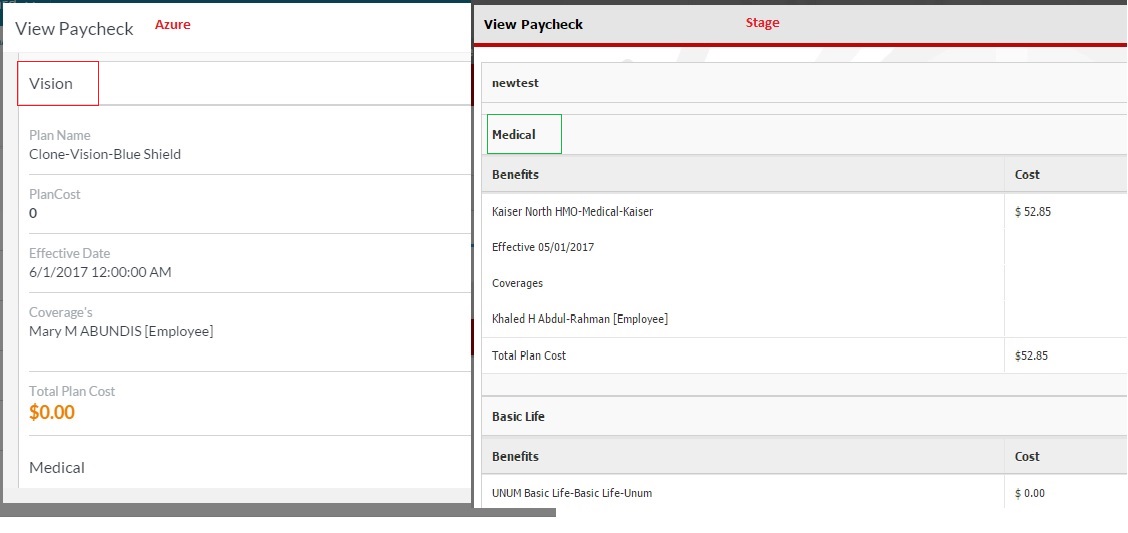This screenshot has width=1128, height=533.
Task: Expand the Medical section in Azure panel
Action: [57, 467]
